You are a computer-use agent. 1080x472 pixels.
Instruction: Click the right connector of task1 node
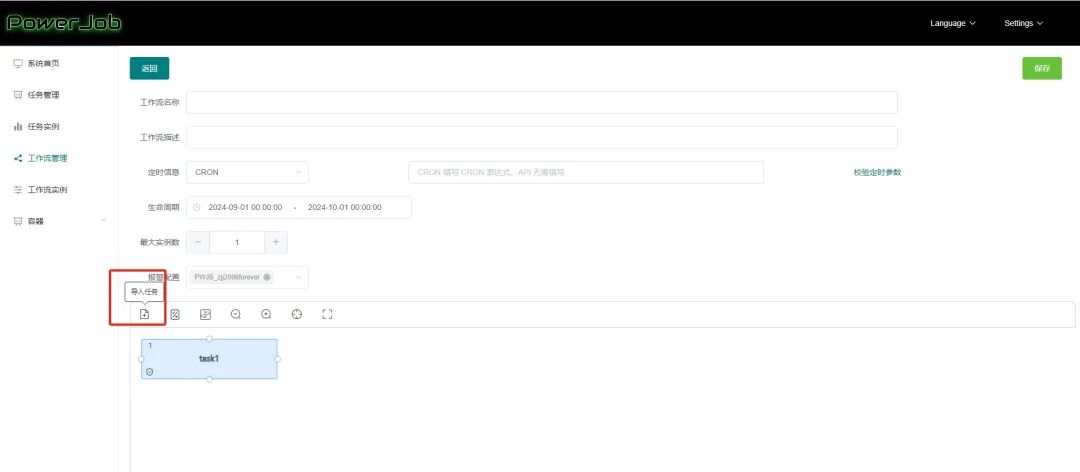click(x=278, y=359)
